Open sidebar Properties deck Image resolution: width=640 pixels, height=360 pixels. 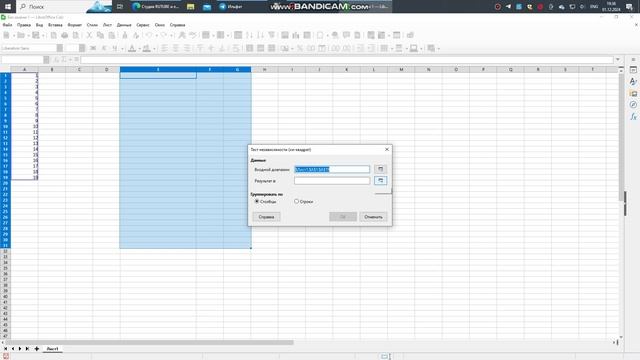pos(633,70)
